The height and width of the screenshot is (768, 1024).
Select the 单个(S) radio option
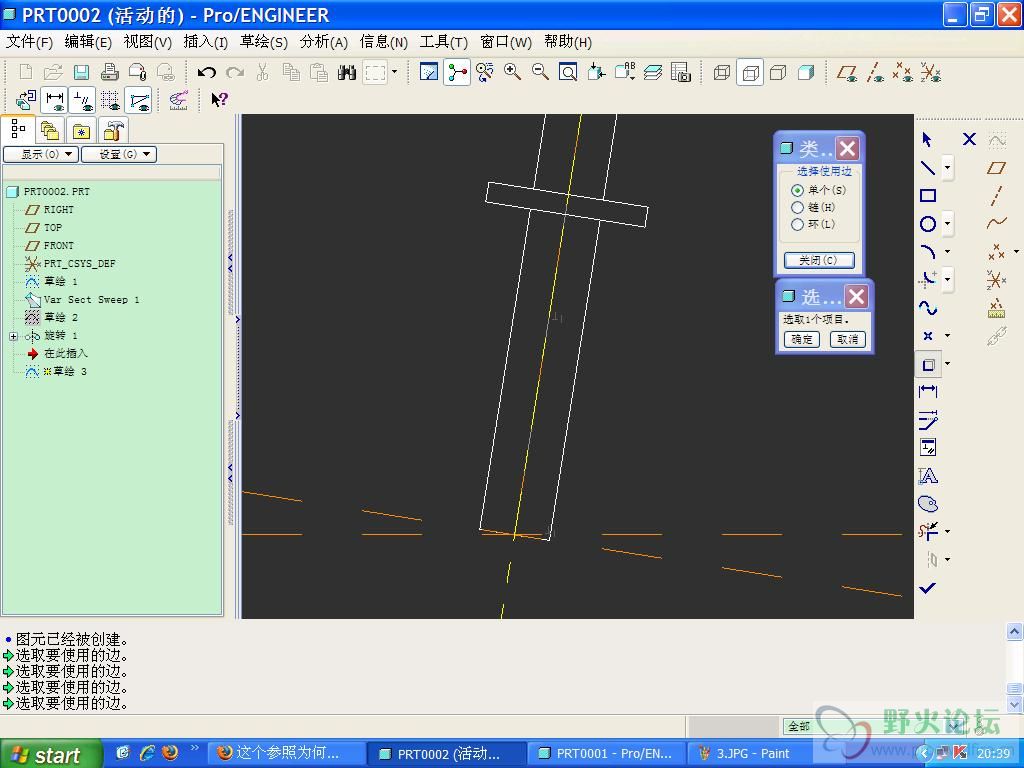pos(798,190)
